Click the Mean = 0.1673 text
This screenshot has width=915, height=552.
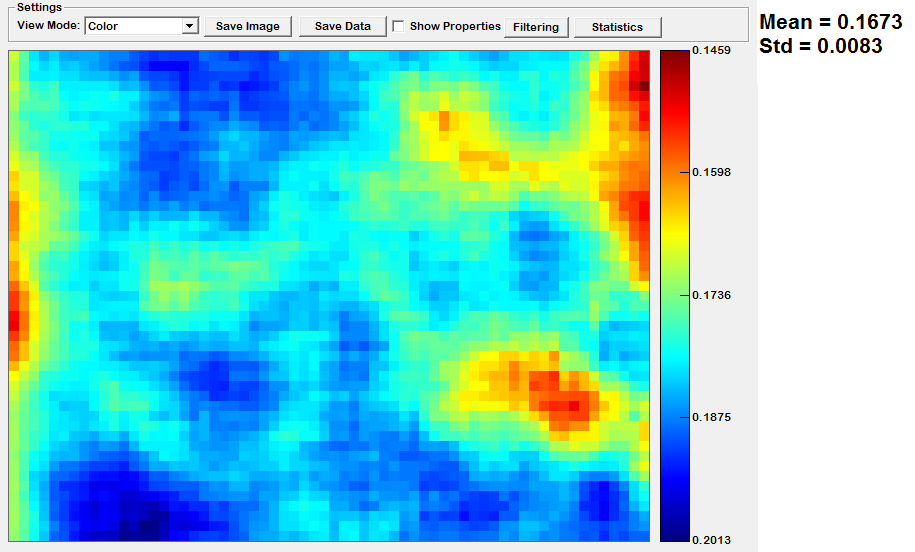click(830, 23)
